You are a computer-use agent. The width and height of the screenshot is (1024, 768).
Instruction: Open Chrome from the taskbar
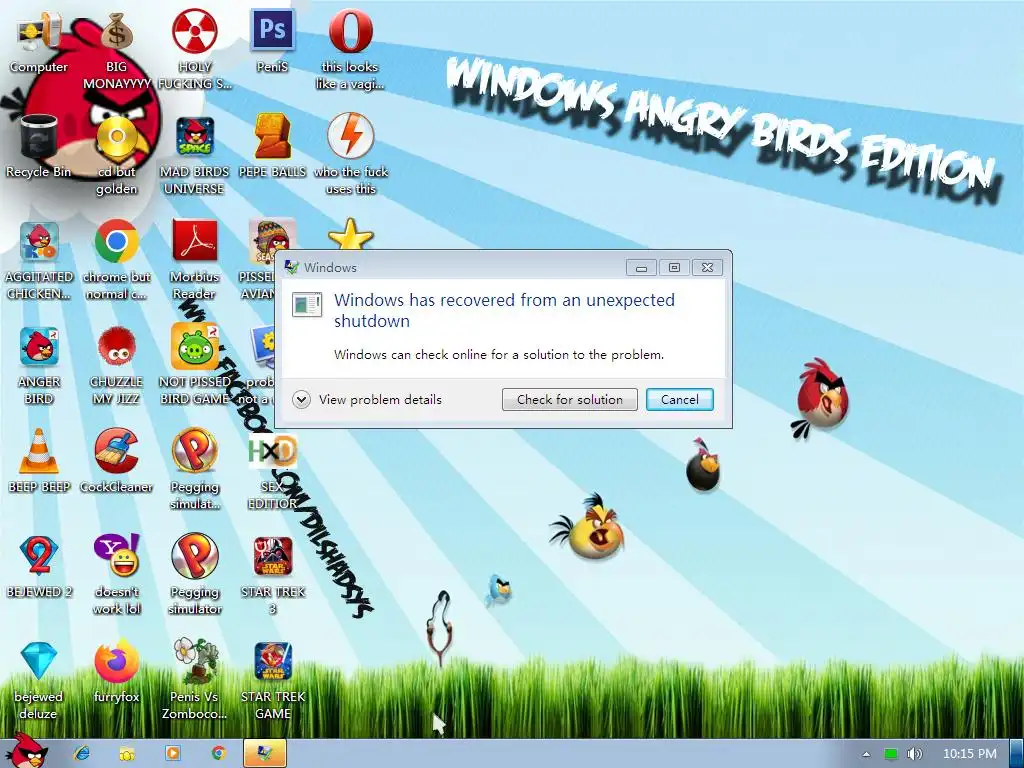pos(219,754)
